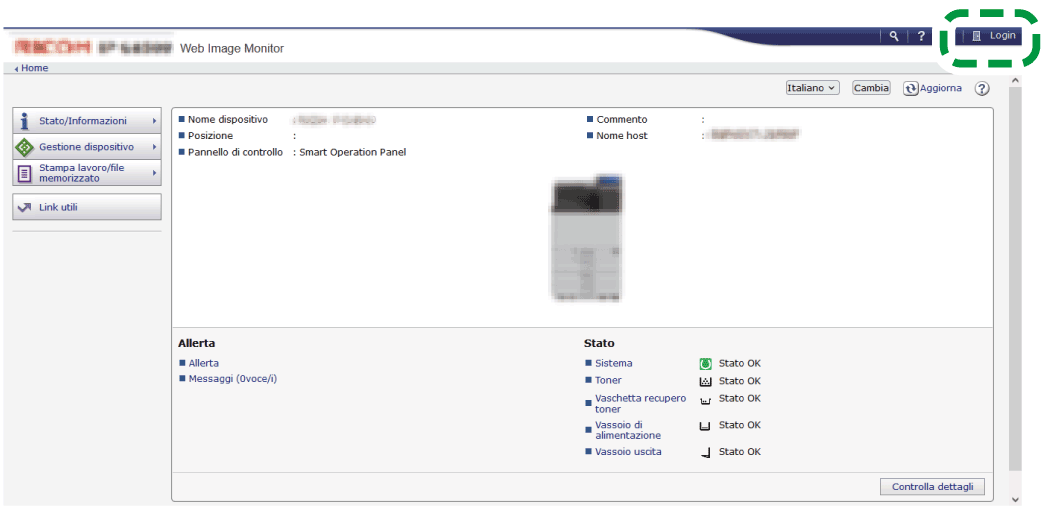The height and width of the screenshot is (512, 1051).
Task: Click the output tray status icon
Action: (704, 454)
